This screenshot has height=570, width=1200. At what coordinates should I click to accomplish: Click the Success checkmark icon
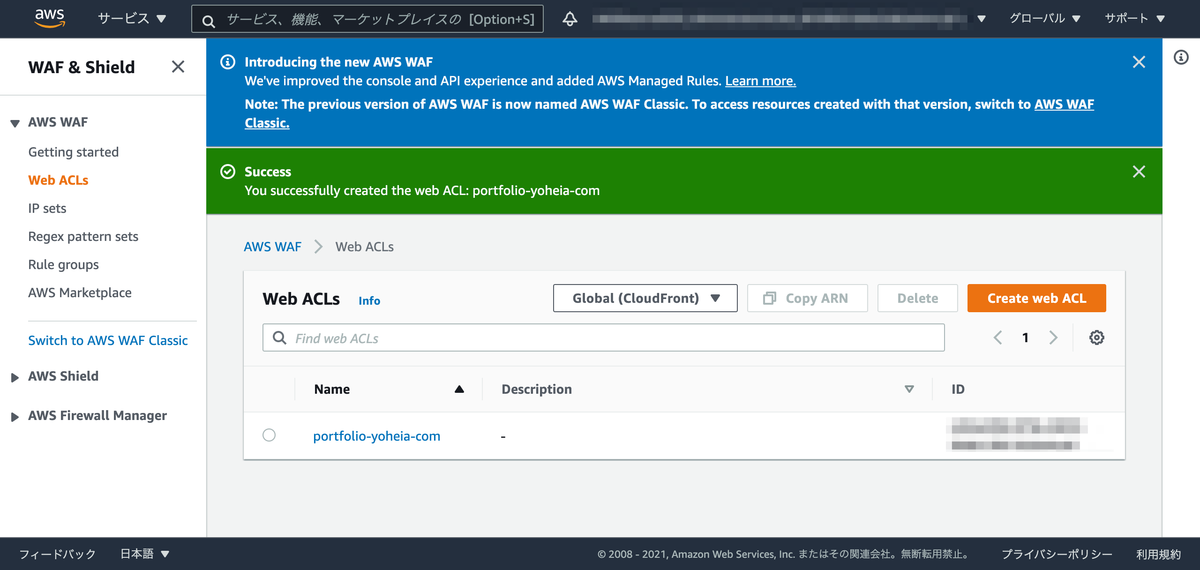[x=228, y=172]
